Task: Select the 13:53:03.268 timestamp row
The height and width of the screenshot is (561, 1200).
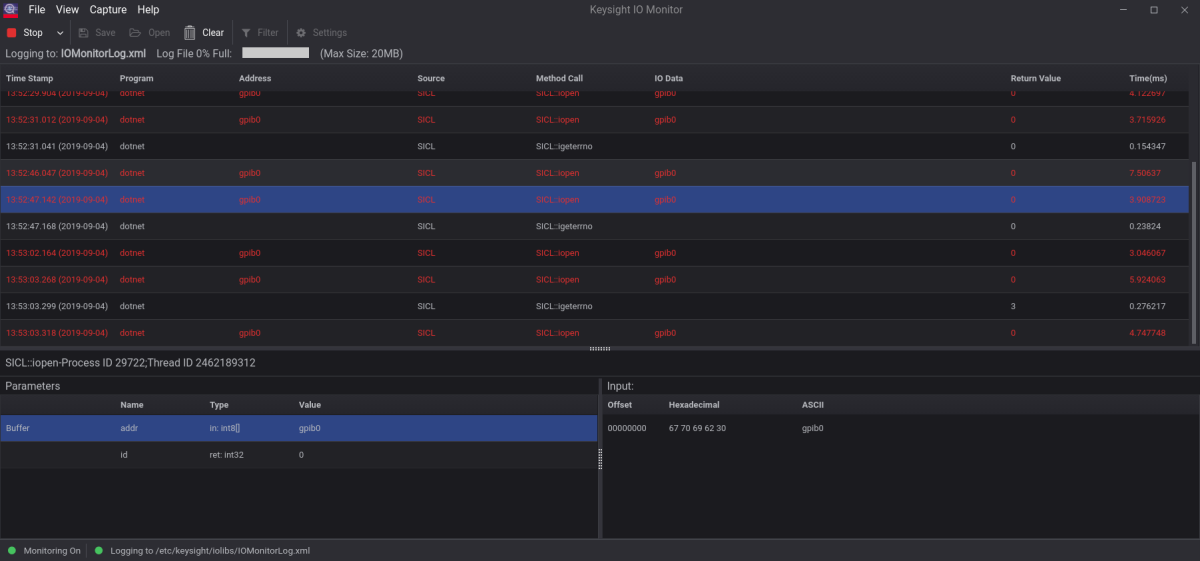Action: (595, 279)
